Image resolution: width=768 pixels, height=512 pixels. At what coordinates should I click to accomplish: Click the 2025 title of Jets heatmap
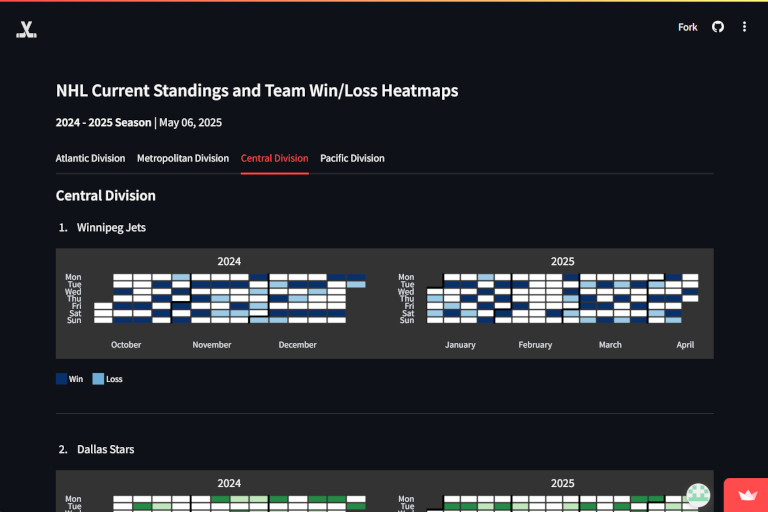click(x=562, y=261)
